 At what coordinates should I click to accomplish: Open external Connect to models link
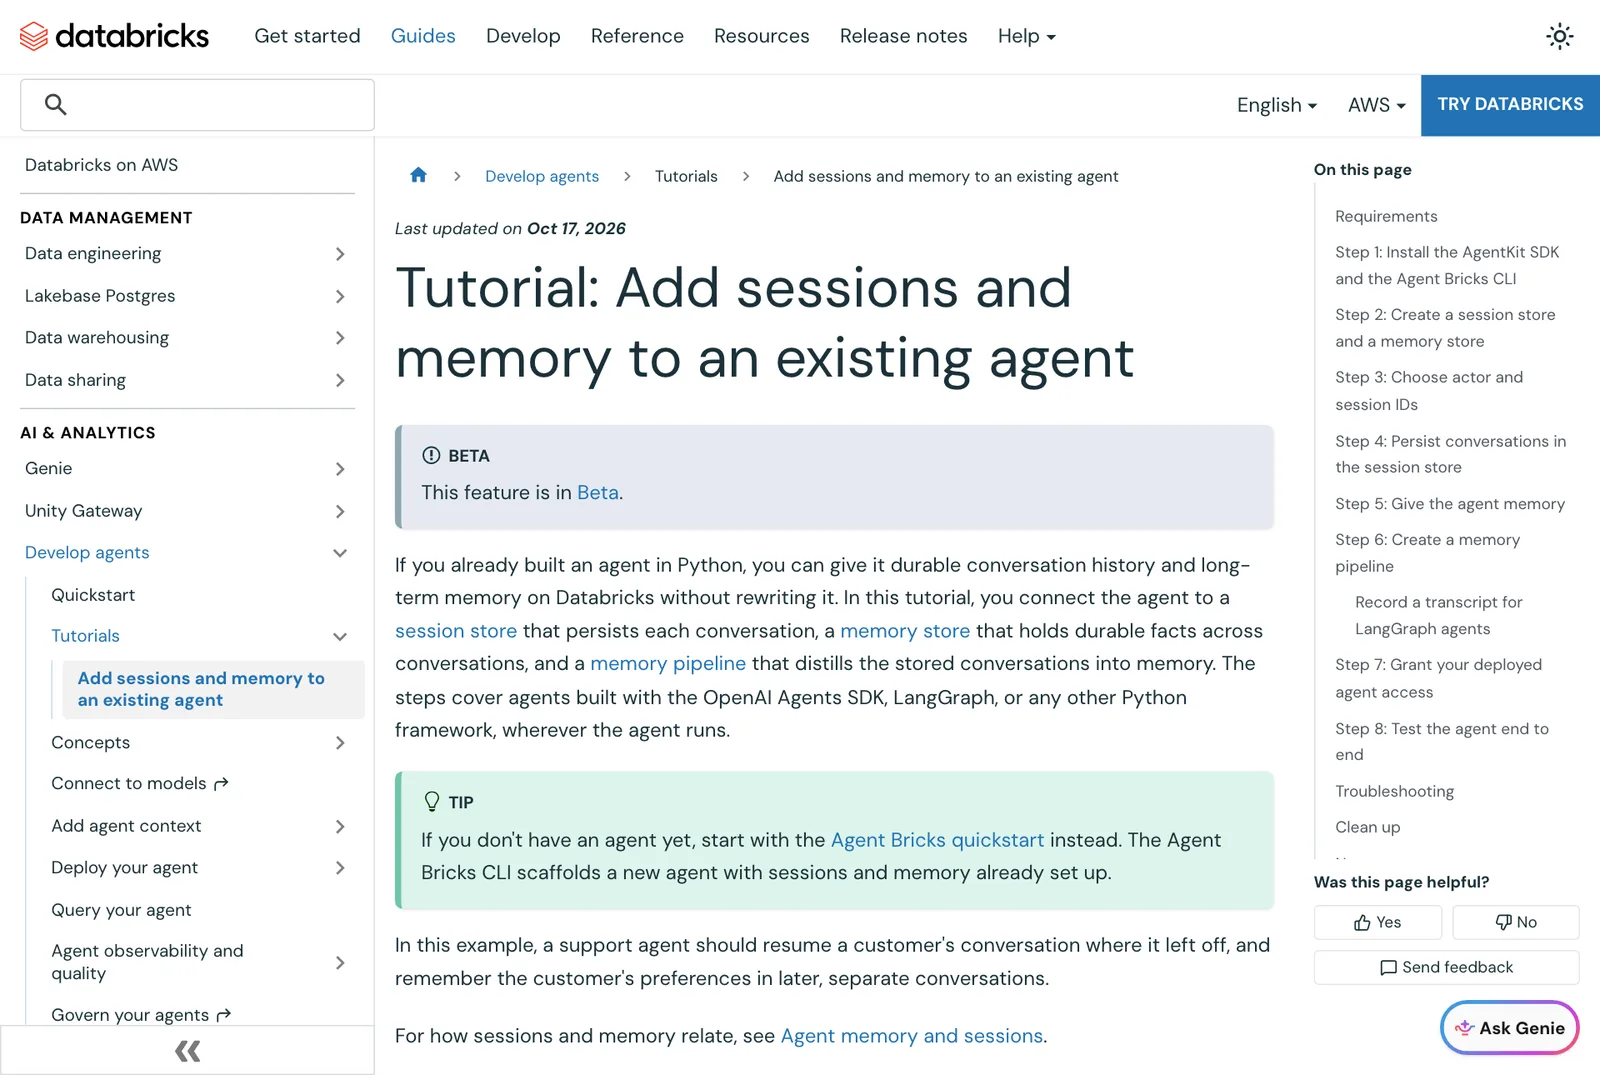tap(140, 783)
